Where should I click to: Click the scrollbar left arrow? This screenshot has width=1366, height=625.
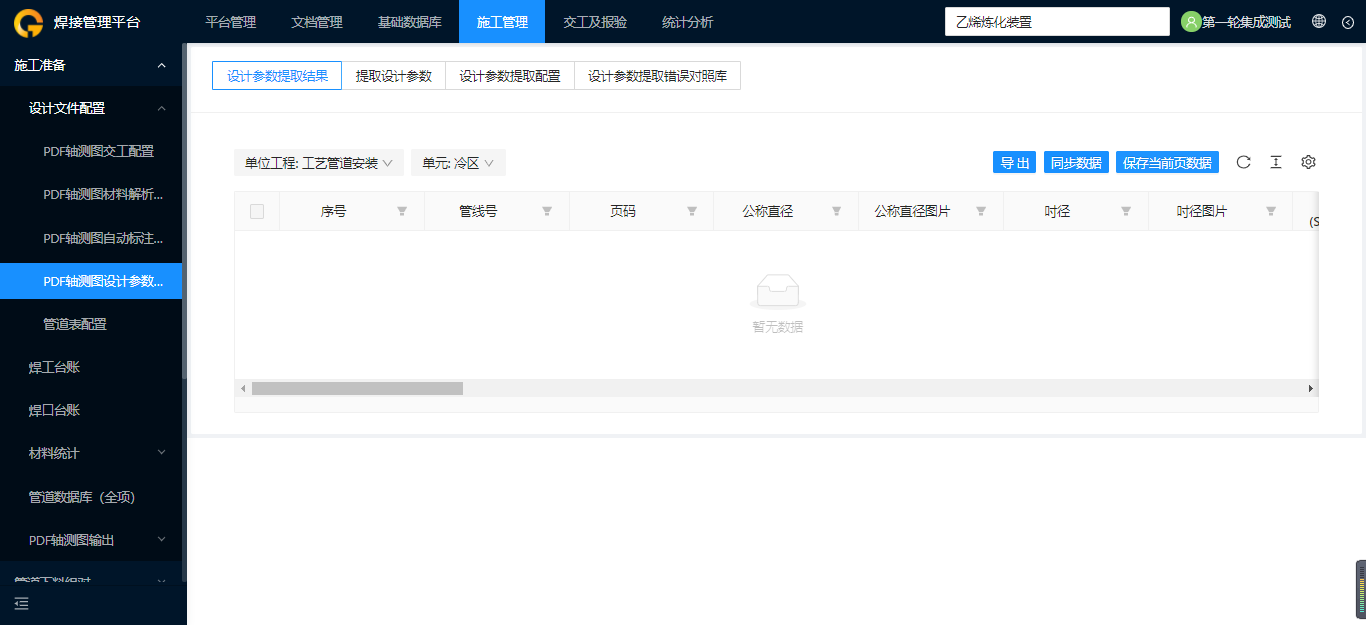pos(242,388)
